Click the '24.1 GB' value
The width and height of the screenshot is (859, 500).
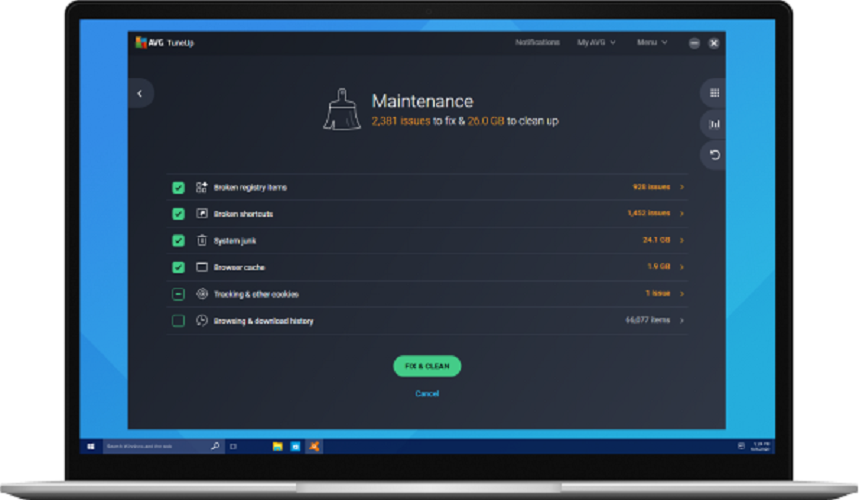(x=656, y=240)
